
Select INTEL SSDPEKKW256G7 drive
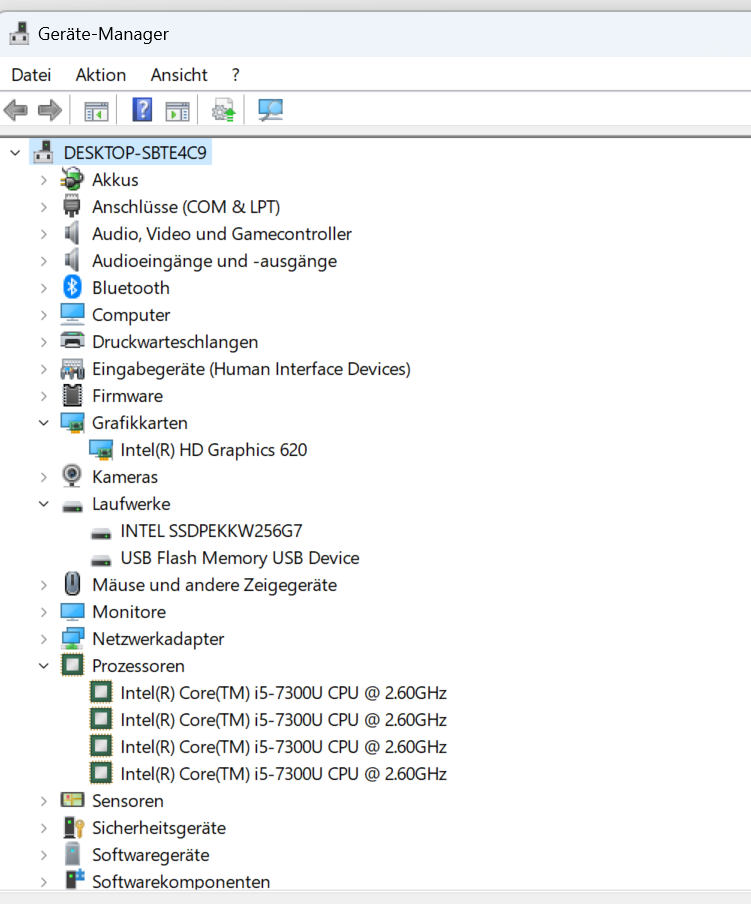pos(212,531)
